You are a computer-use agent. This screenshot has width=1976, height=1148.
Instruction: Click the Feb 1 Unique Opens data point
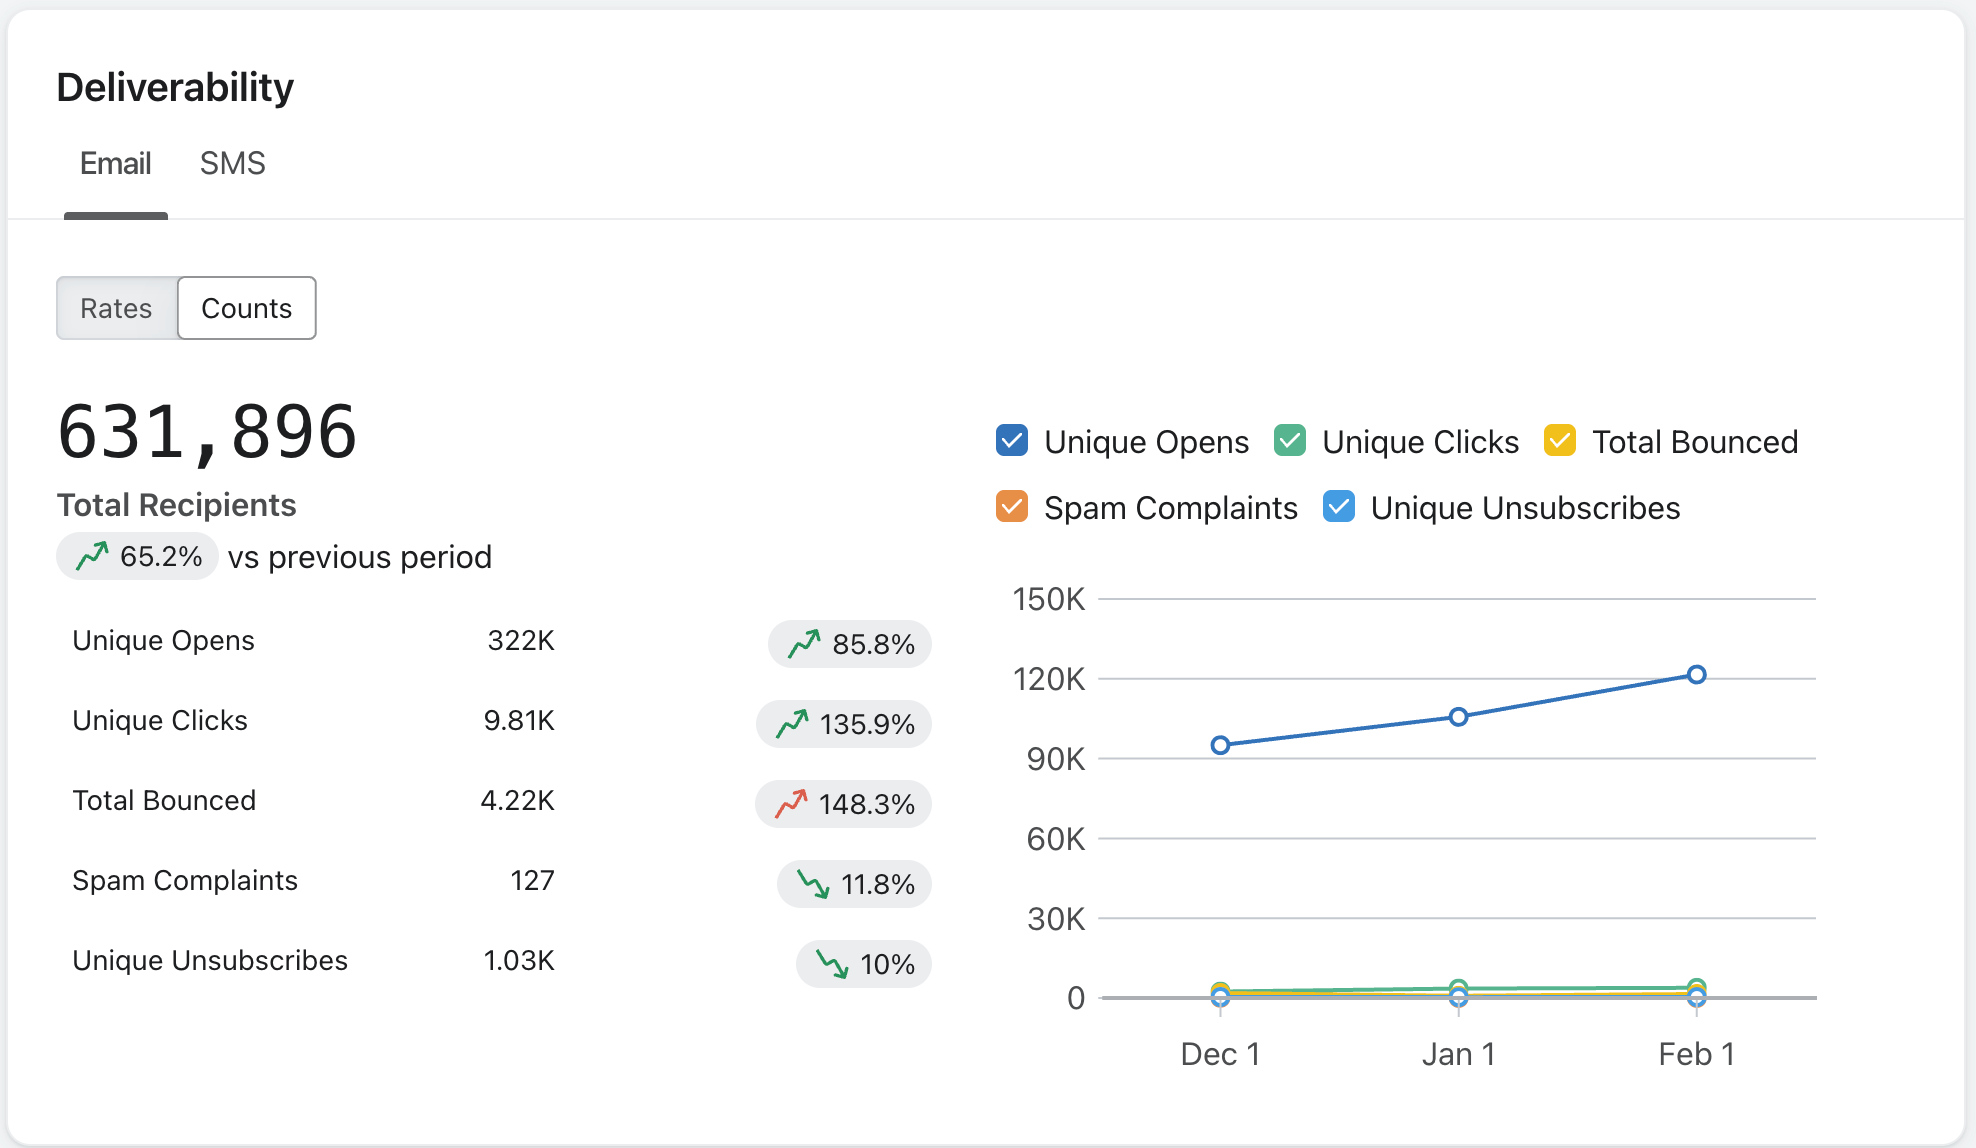click(1696, 675)
